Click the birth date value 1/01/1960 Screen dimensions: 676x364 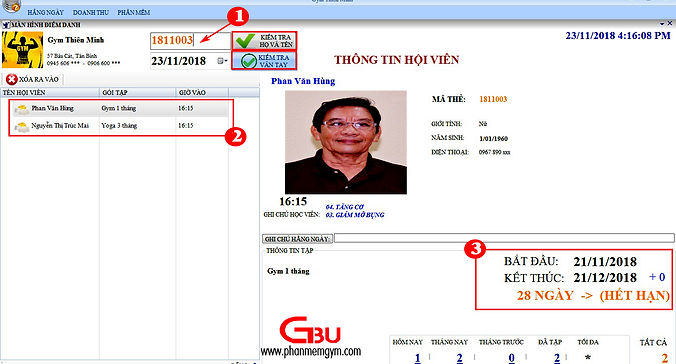point(493,138)
